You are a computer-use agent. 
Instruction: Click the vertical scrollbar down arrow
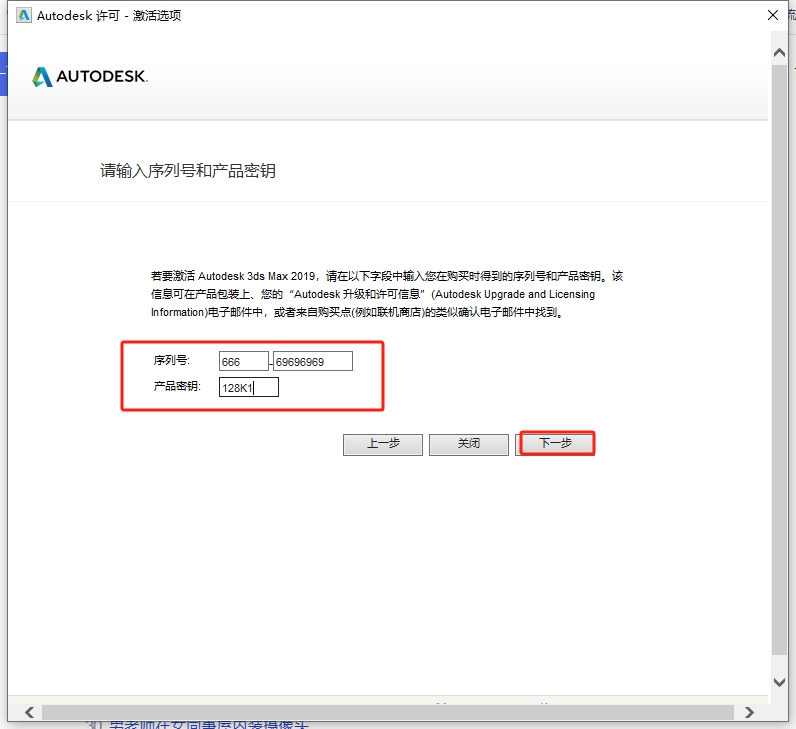779,682
